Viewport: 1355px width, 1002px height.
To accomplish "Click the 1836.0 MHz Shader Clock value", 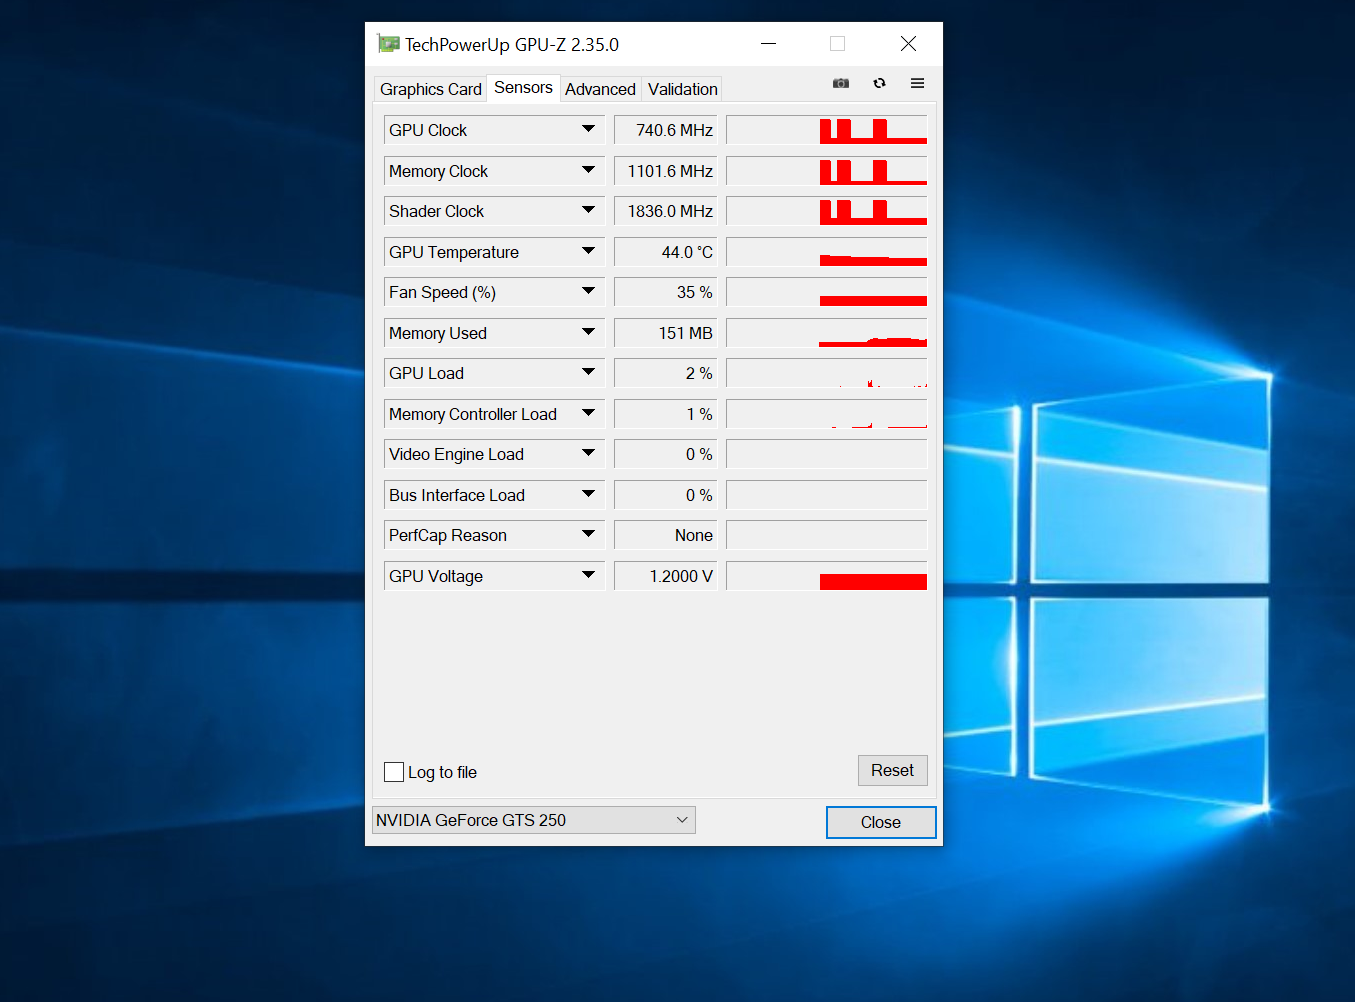I will [666, 211].
